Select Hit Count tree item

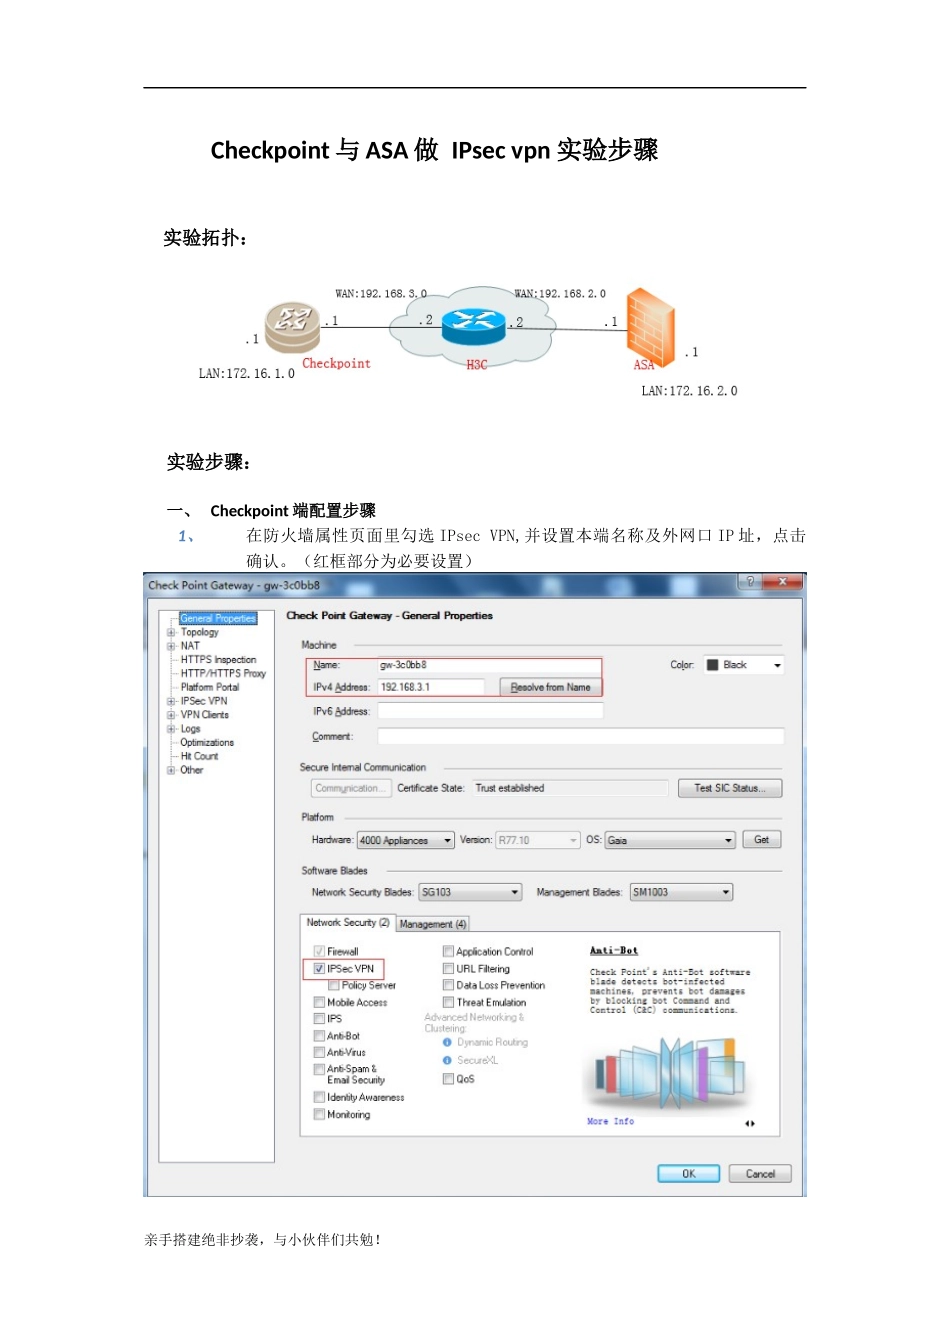coord(199,756)
